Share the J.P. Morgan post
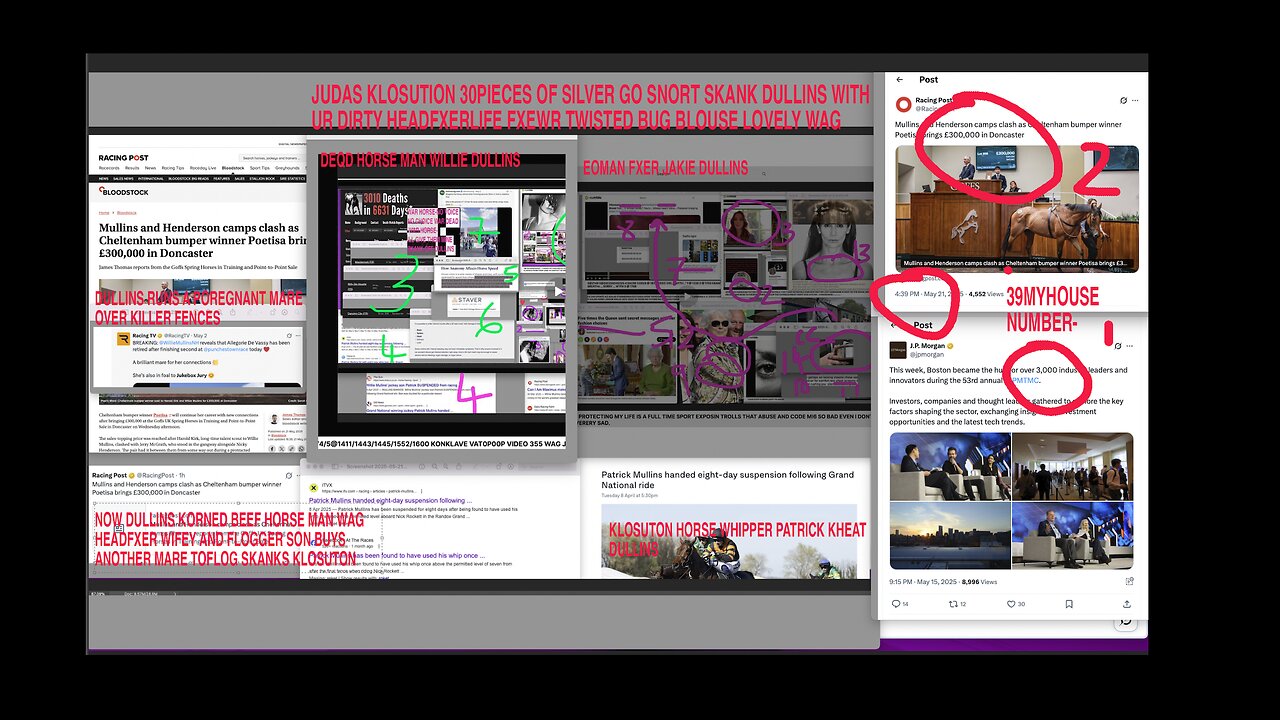This screenshot has height=720, width=1280. [x=1127, y=604]
